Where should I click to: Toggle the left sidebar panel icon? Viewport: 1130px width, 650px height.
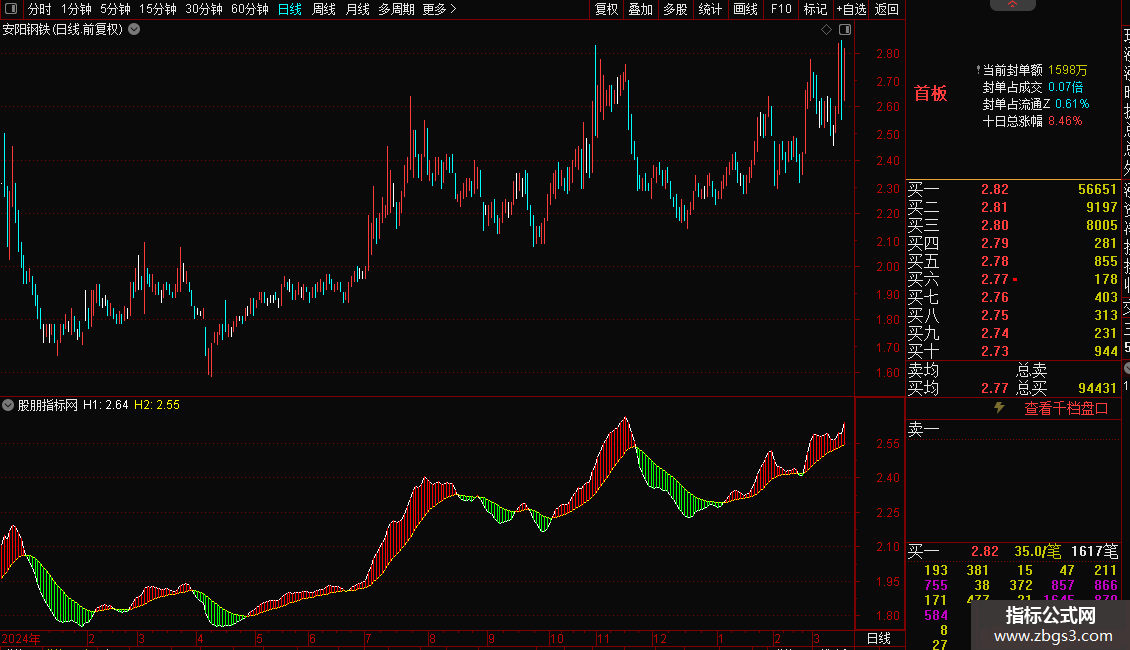pos(11,9)
